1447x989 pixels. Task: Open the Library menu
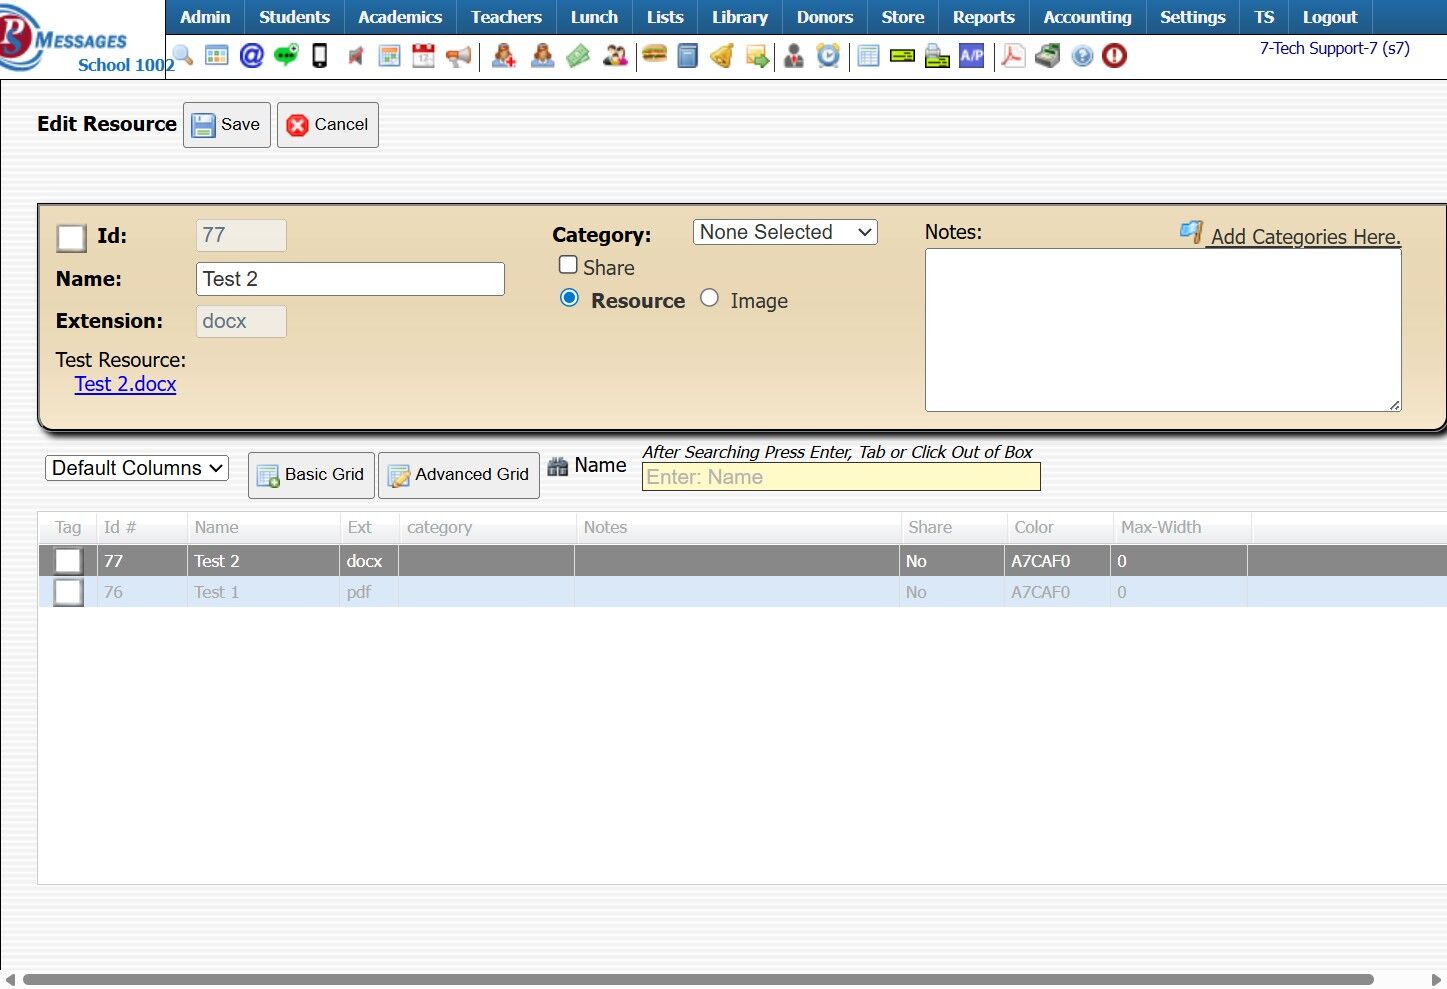(x=740, y=17)
